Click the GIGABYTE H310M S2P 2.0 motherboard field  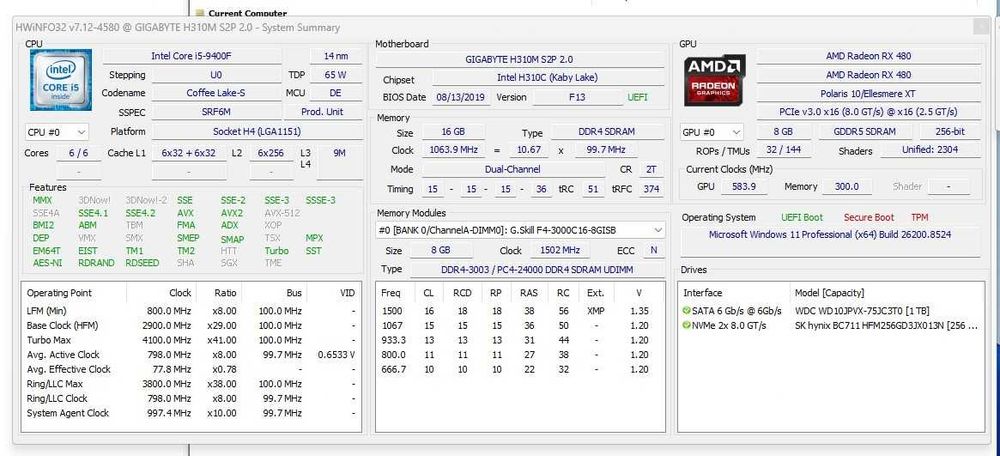pyautogui.click(x=519, y=59)
